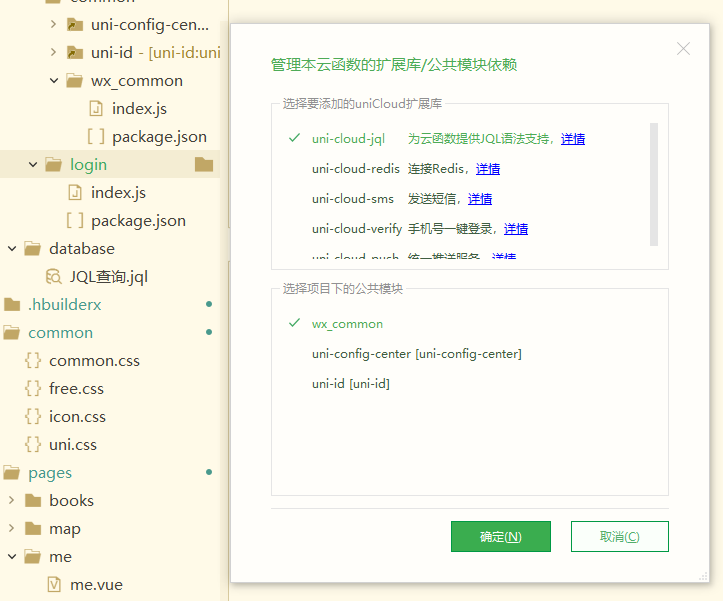Viewport: 723px width, 601px height.
Task: Select the uni-cloud-verify extension library
Action: coord(357,229)
